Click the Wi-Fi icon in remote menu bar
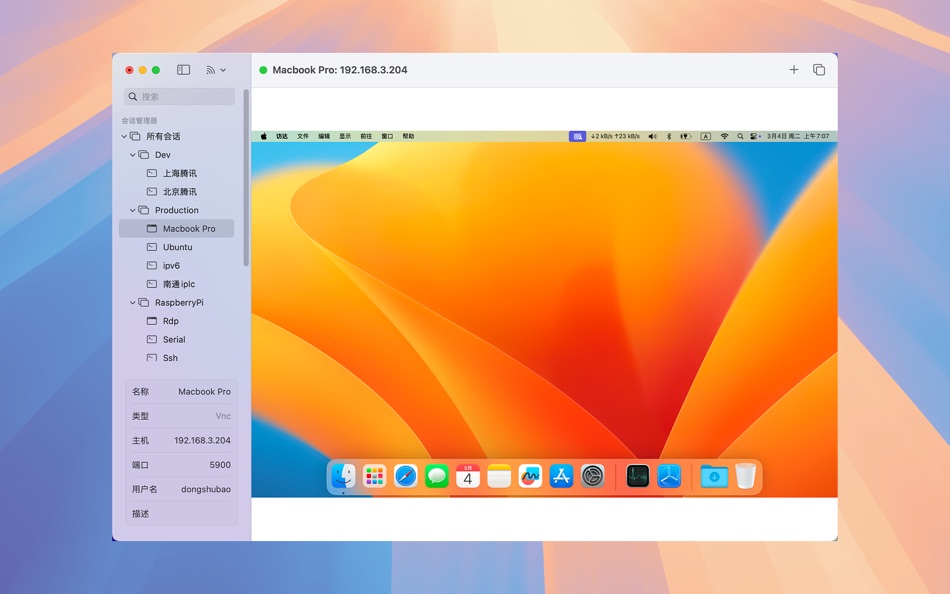The width and height of the screenshot is (950, 594). click(x=724, y=136)
